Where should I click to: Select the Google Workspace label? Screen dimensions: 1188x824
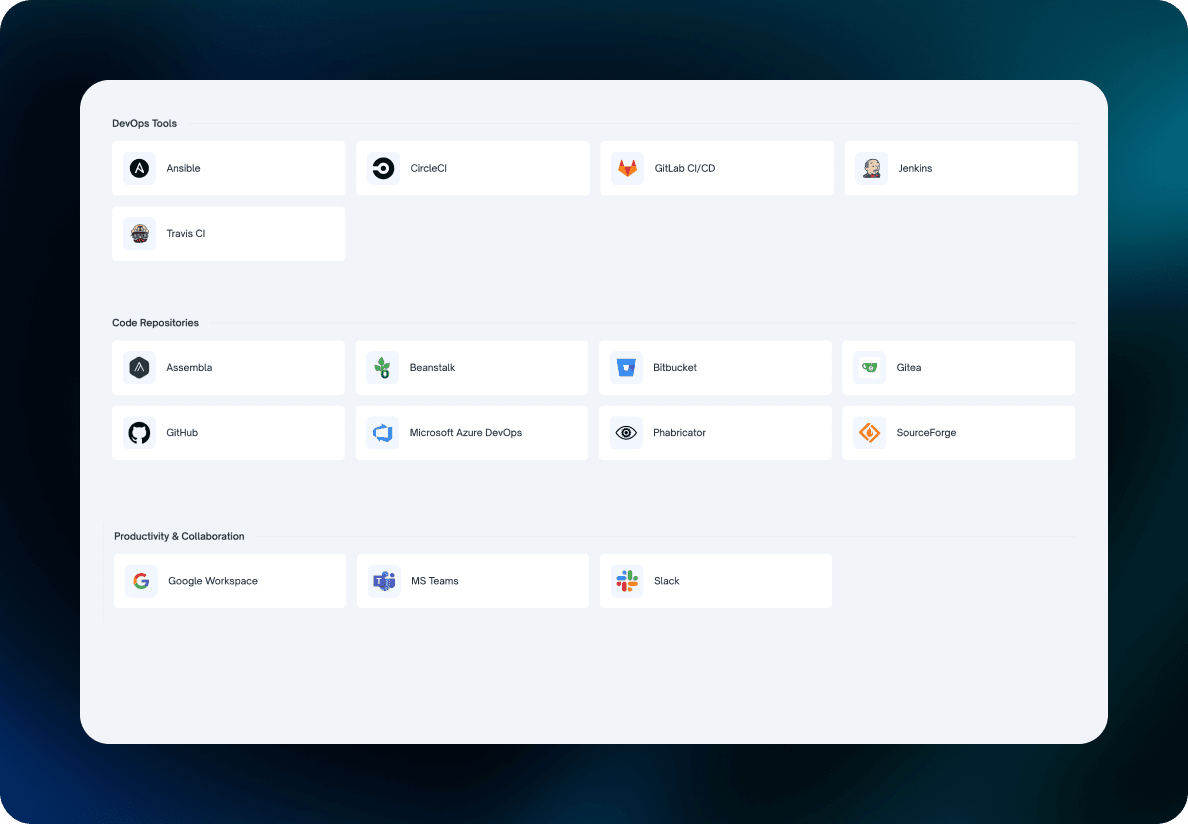click(213, 581)
